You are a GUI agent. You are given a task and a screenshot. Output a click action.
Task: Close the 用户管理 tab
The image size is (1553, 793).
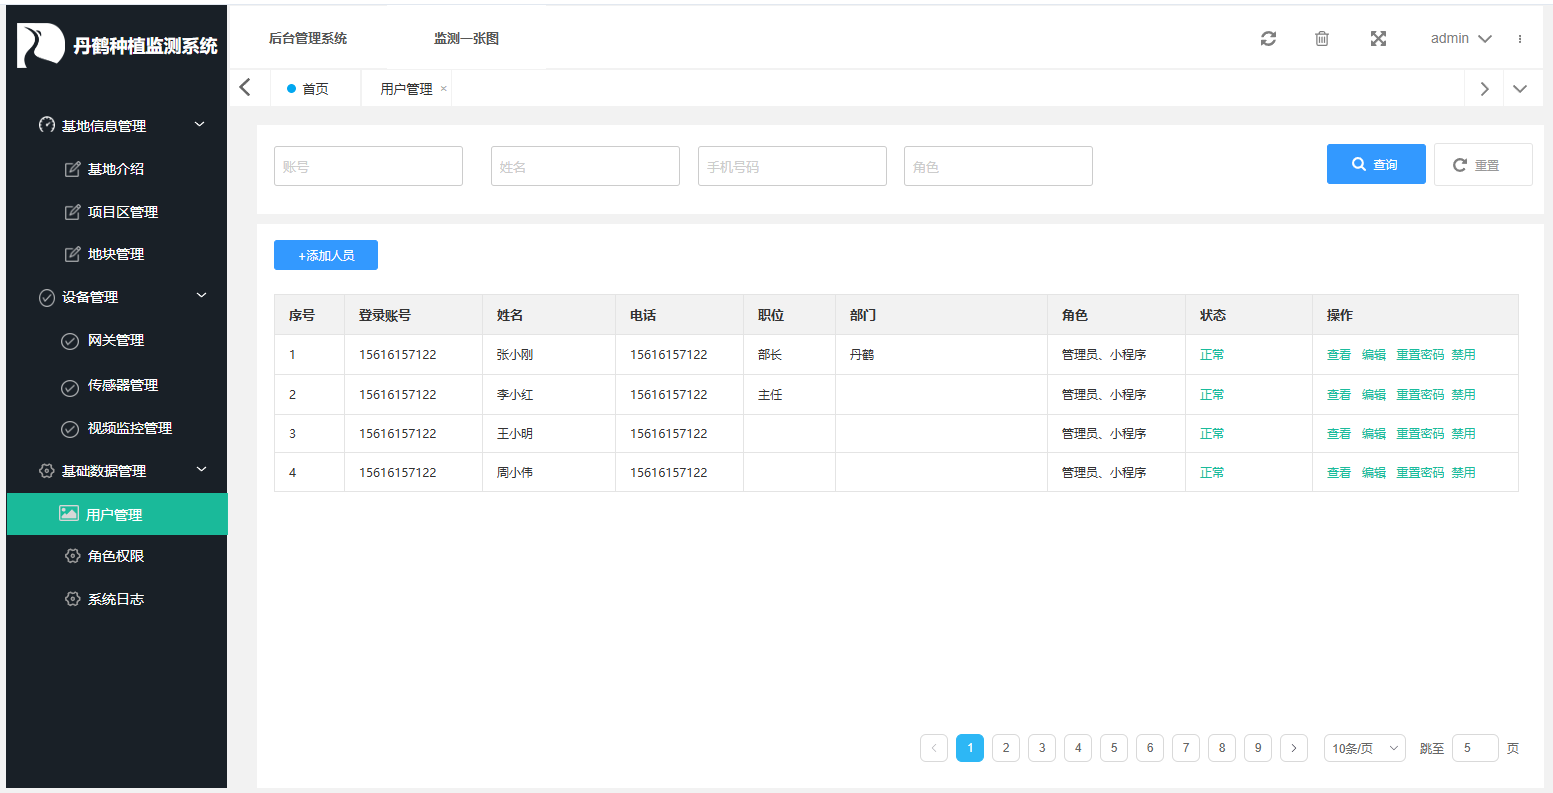(x=443, y=89)
